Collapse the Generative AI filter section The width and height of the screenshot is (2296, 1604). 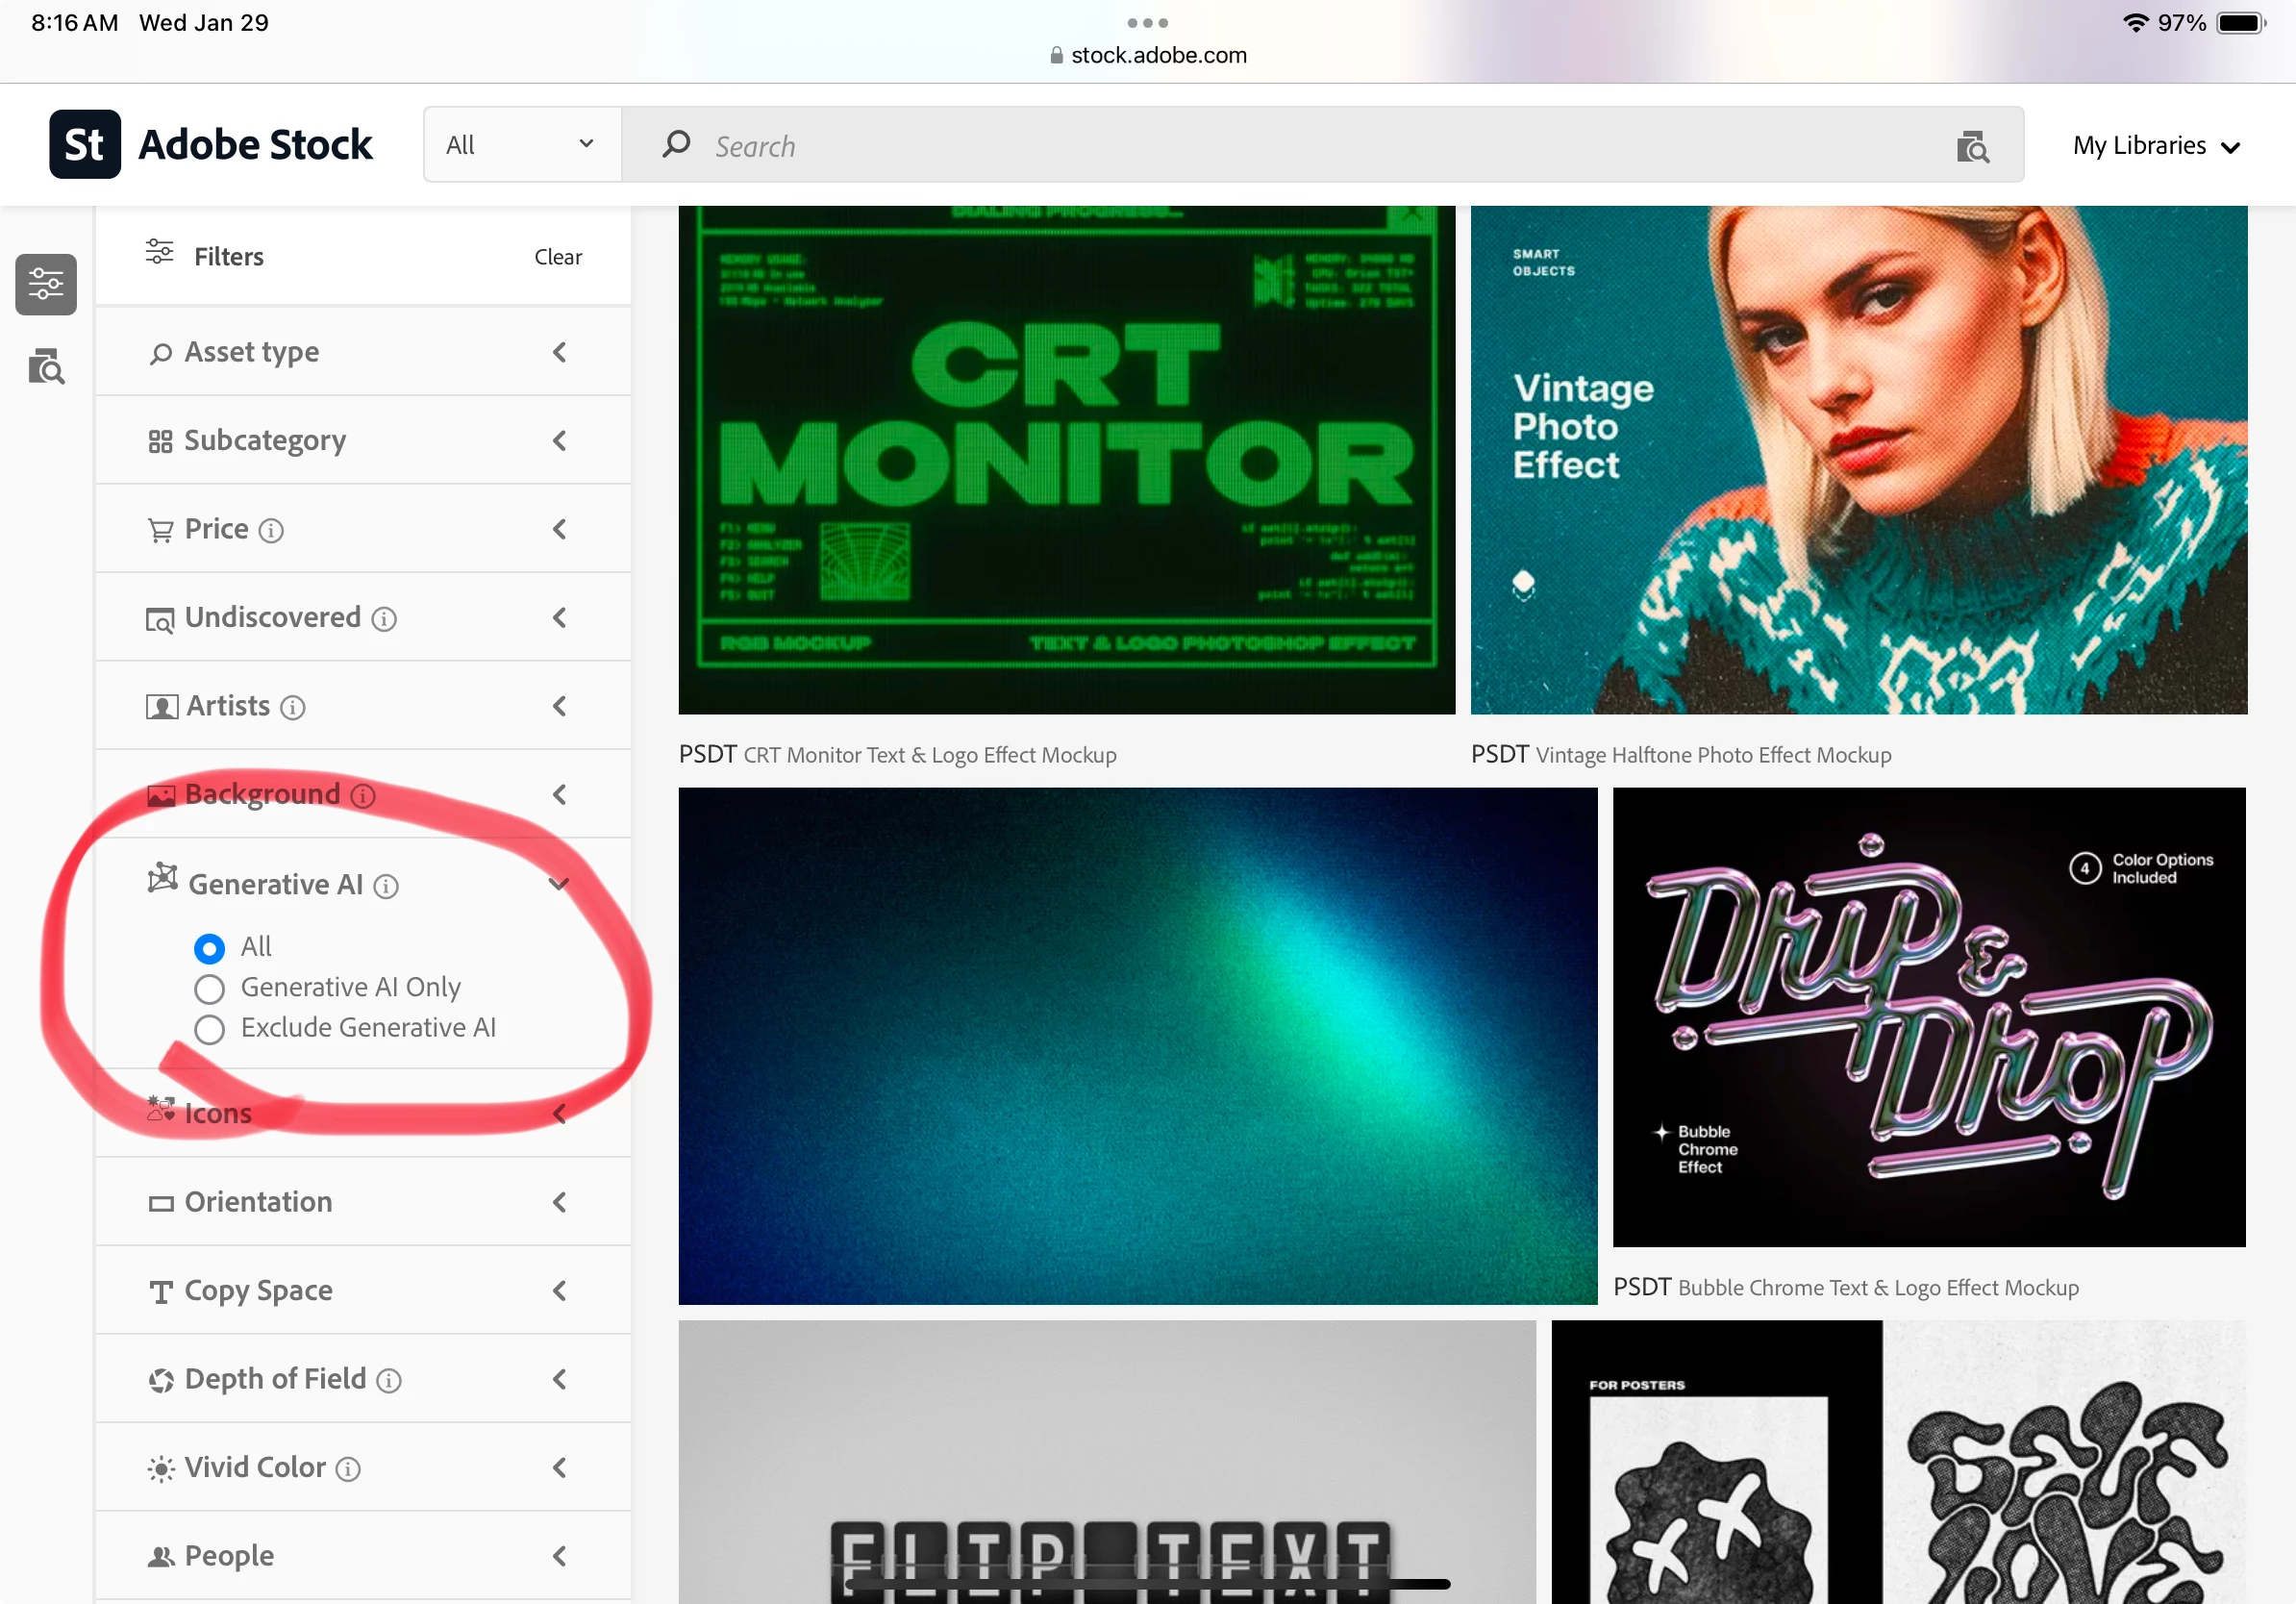[x=558, y=884]
